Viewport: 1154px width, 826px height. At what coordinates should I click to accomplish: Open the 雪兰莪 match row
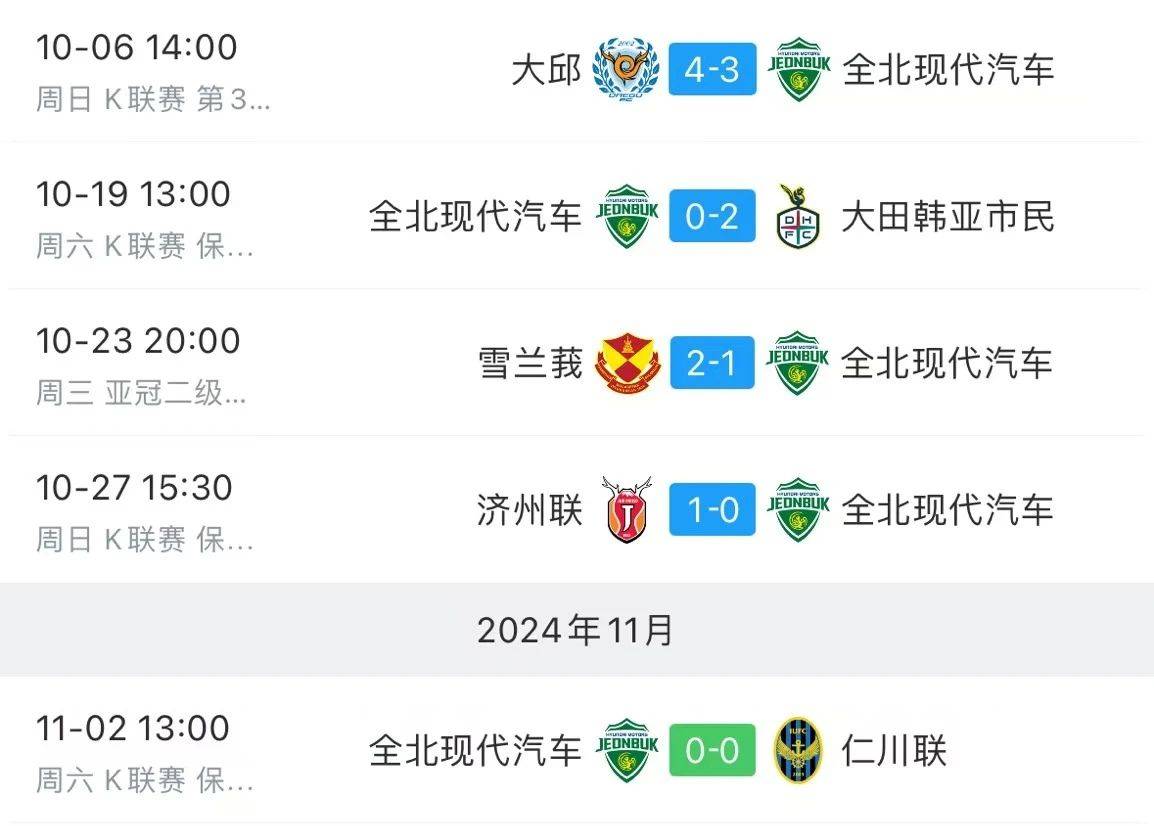[530, 363]
